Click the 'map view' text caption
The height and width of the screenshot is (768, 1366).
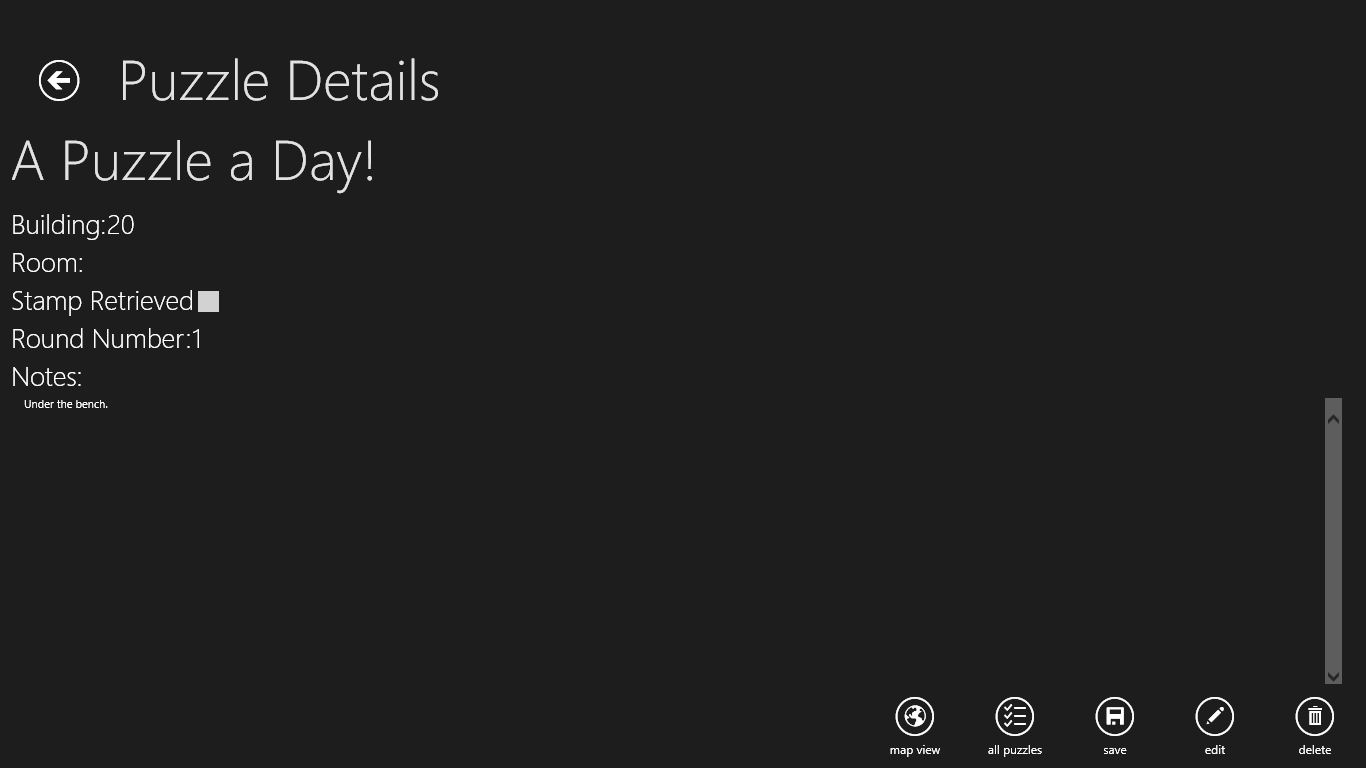coord(914,750)
